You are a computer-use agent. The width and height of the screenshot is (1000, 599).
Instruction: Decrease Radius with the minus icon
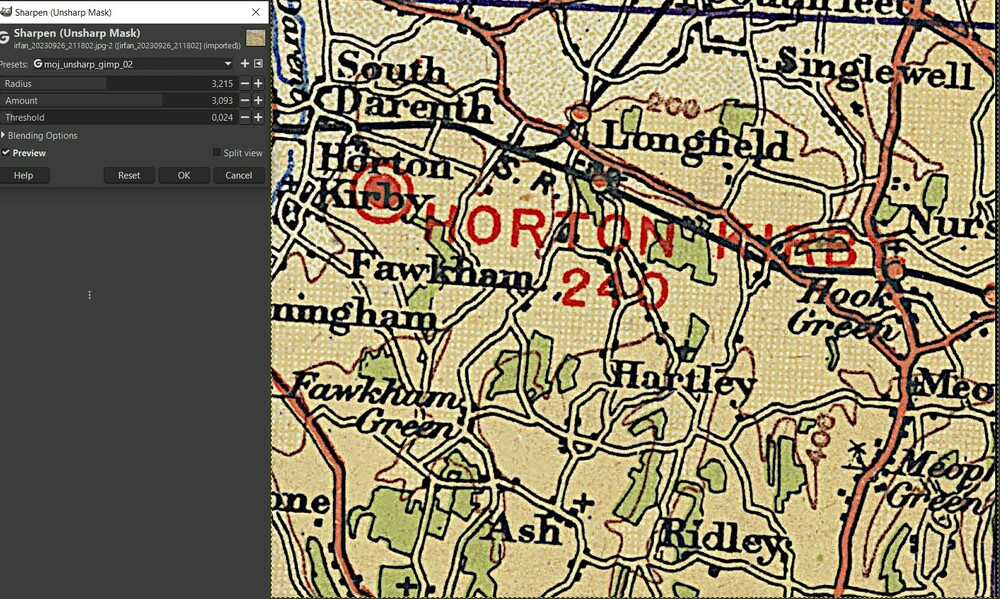[244, 84]
